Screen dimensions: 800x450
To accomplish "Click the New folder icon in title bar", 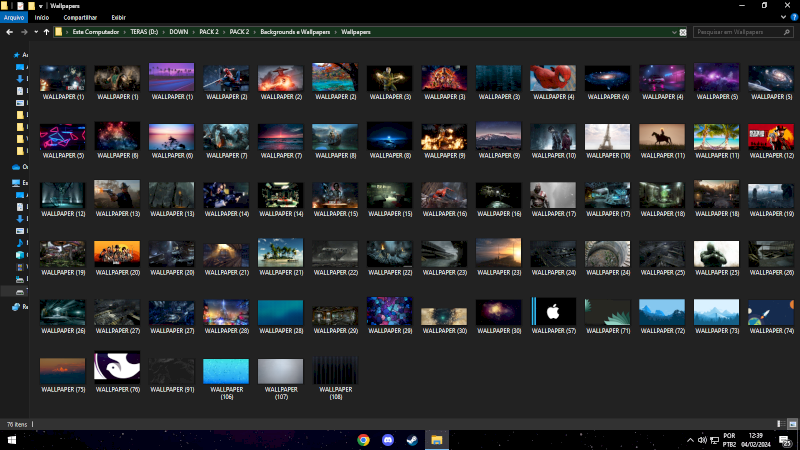I will click(31, 6).
